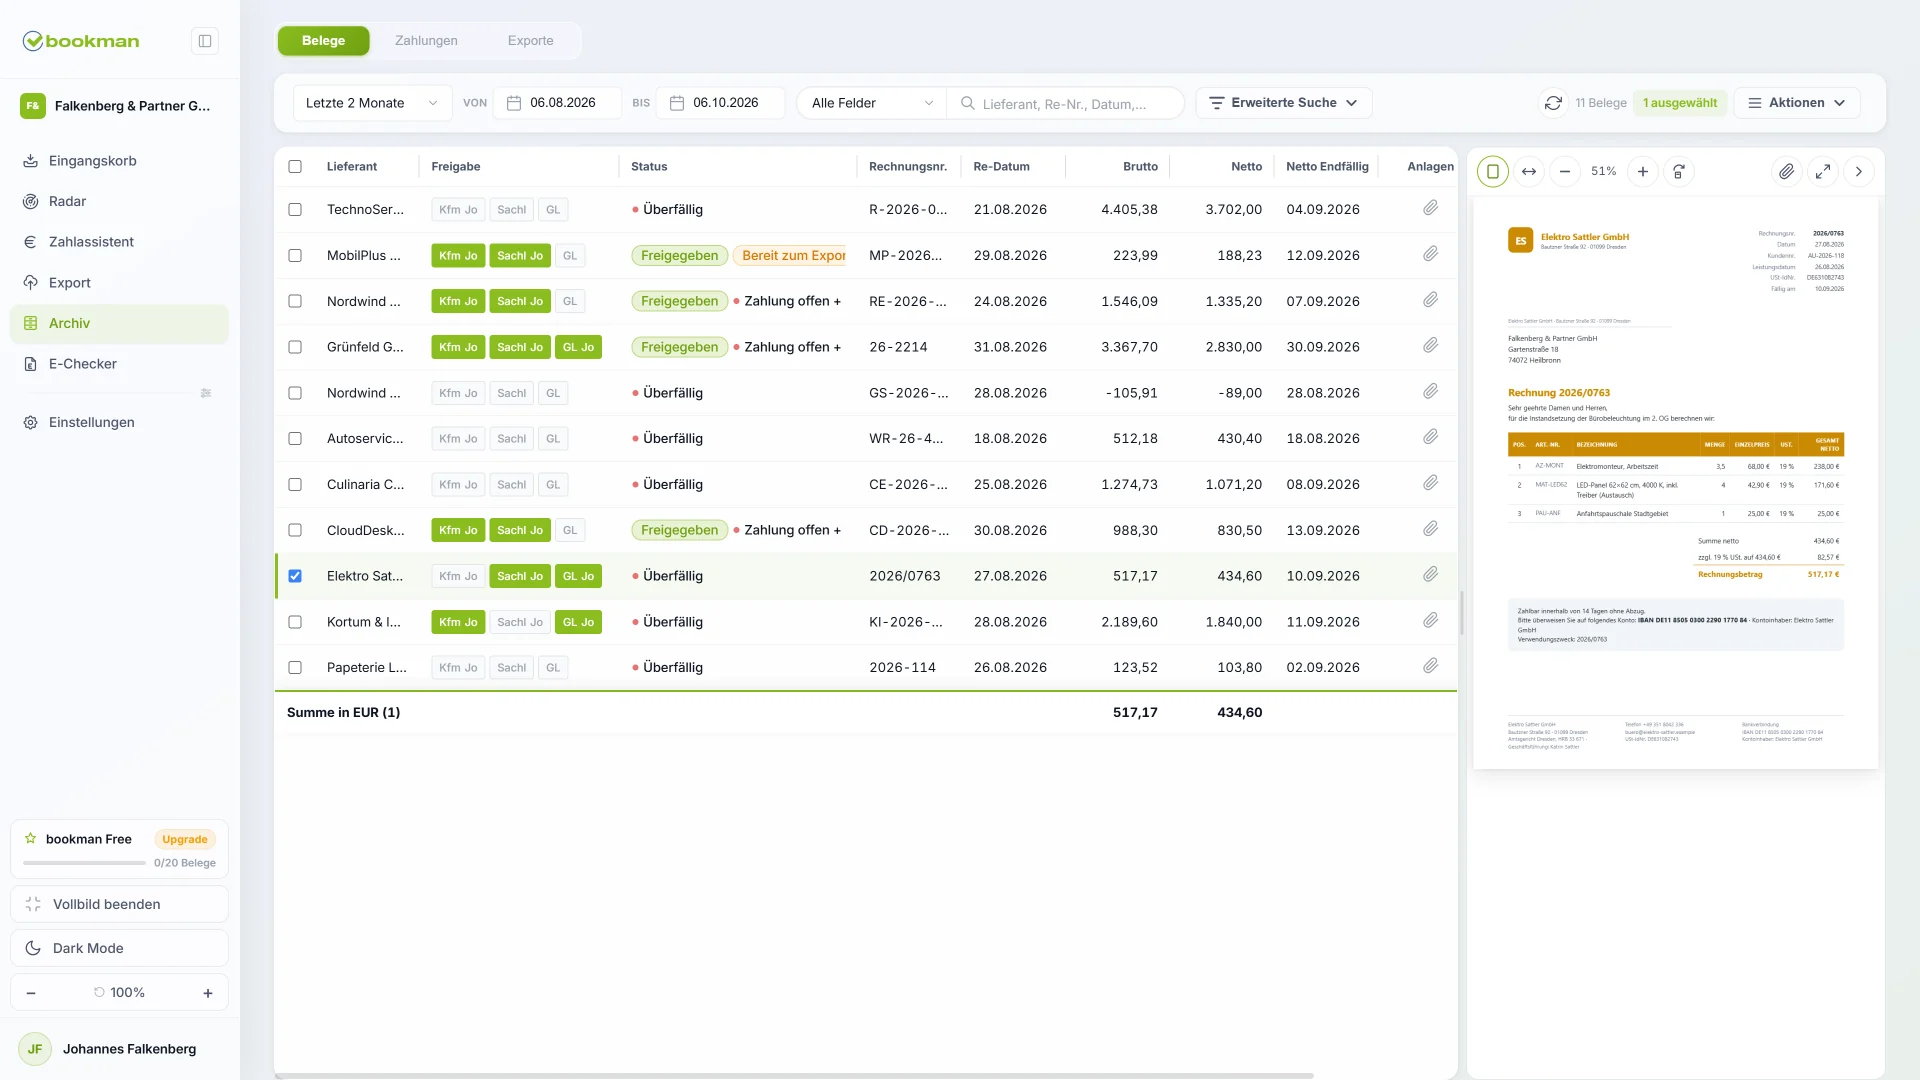Click Vollbild beenden
The width and height of the screenshot is (1920, 1080).
120,904
